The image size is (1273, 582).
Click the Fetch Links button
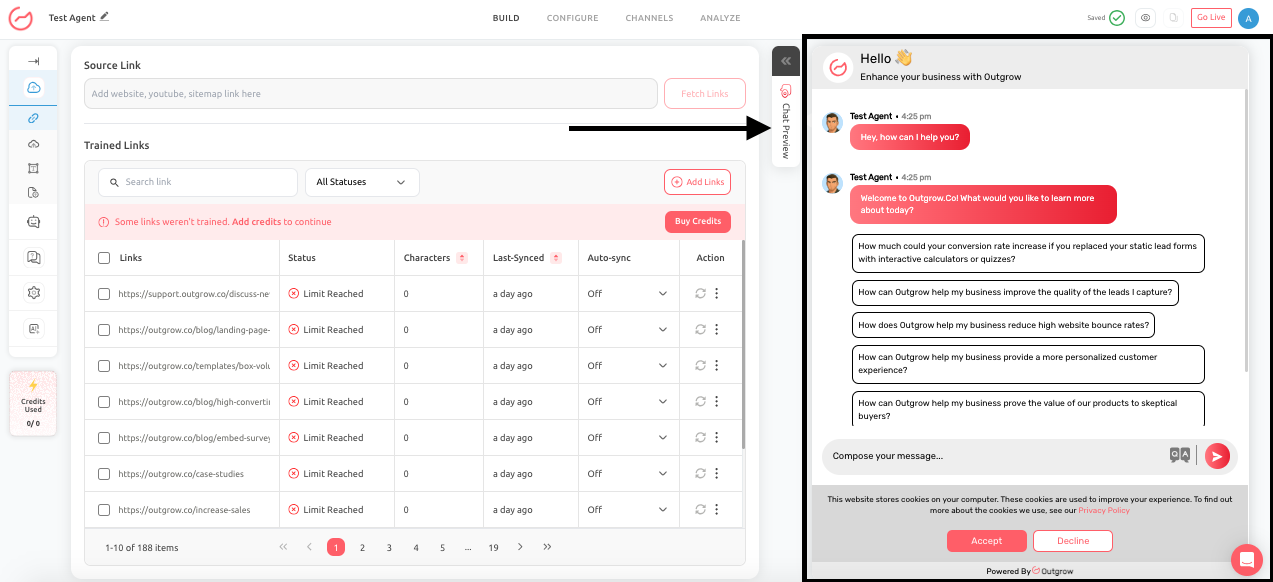[705, 93]
